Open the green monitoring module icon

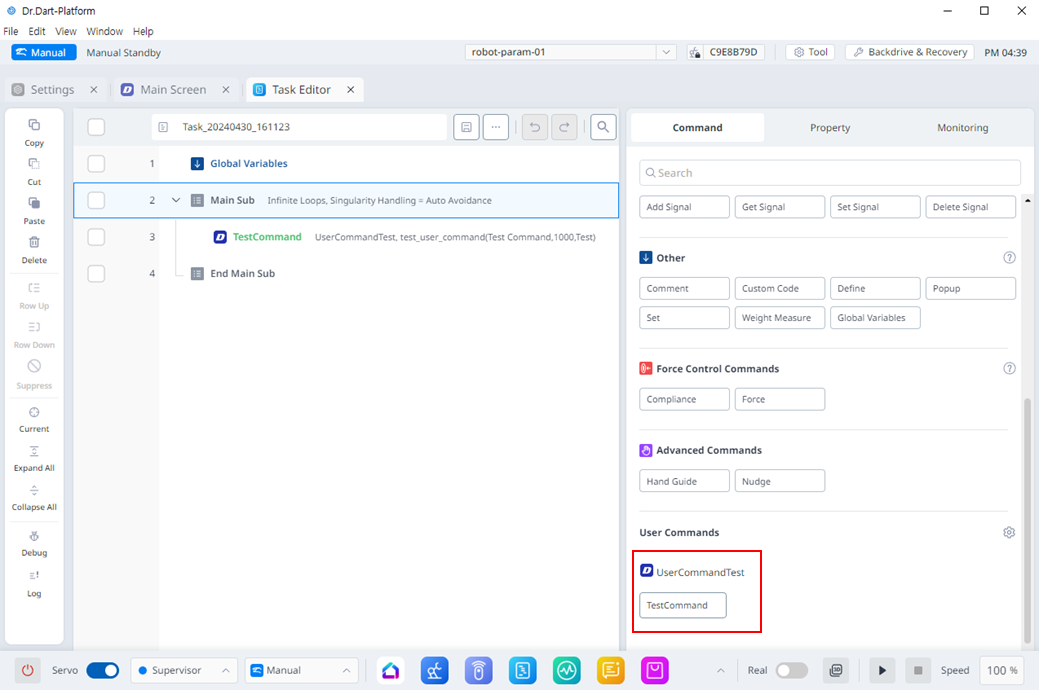[567, 671]
